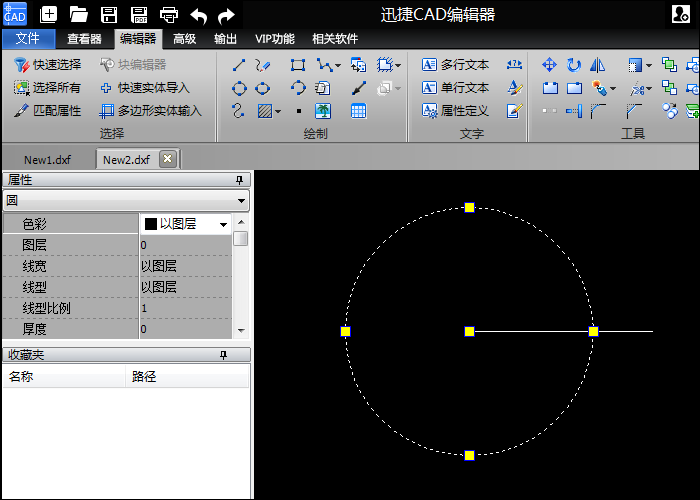Select the Circle drawing tool
Image resolution: width=700 pixels, height=500 pixels.
(x=239, y=88)
